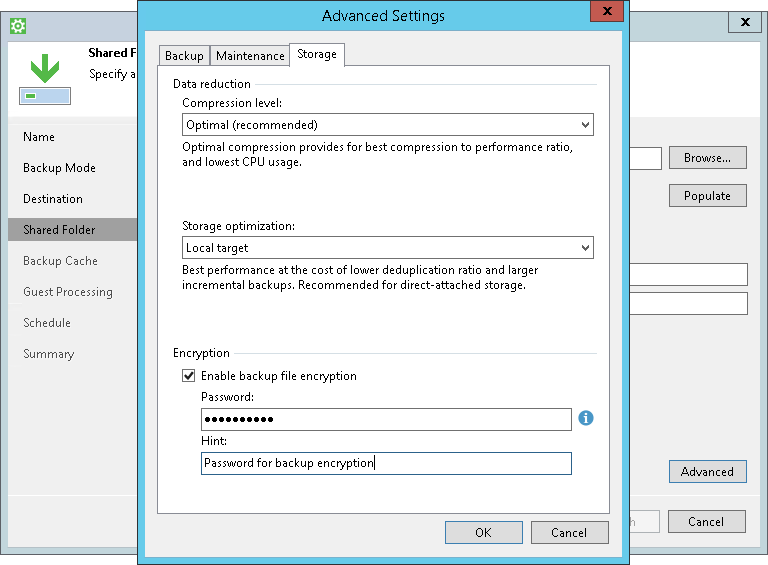Enable backup file encryption checkbox
The image size is (768, 565).
pyautogui.click(x=188, y=376)
